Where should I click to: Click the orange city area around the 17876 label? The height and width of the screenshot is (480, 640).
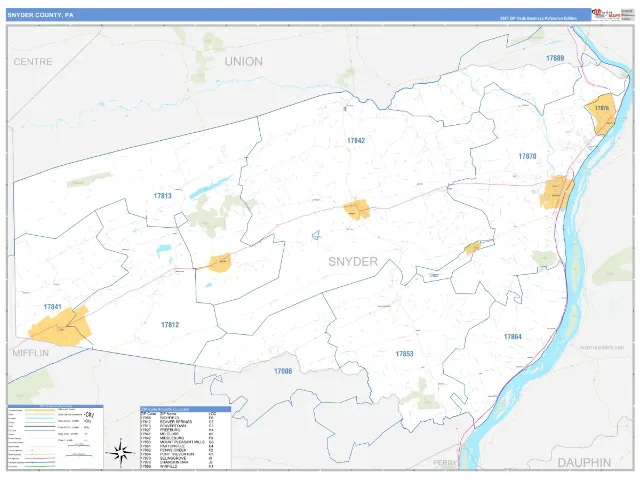601,114
